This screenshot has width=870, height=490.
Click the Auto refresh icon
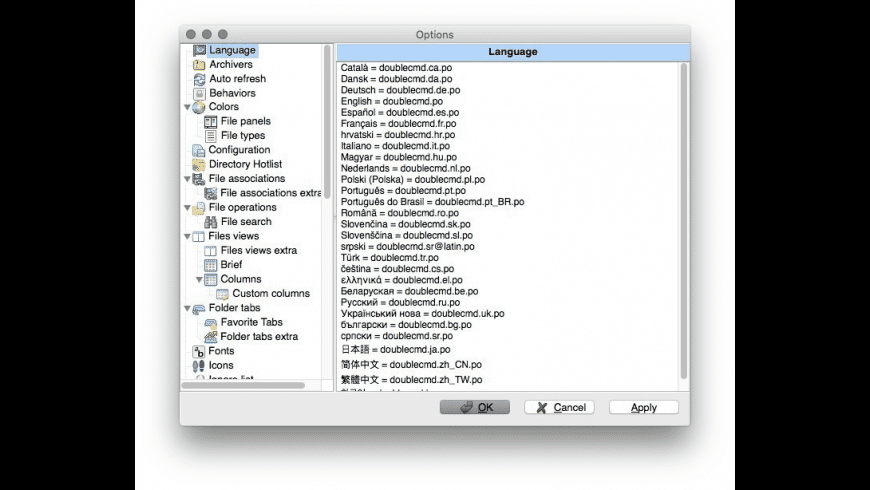pos(199,79)
